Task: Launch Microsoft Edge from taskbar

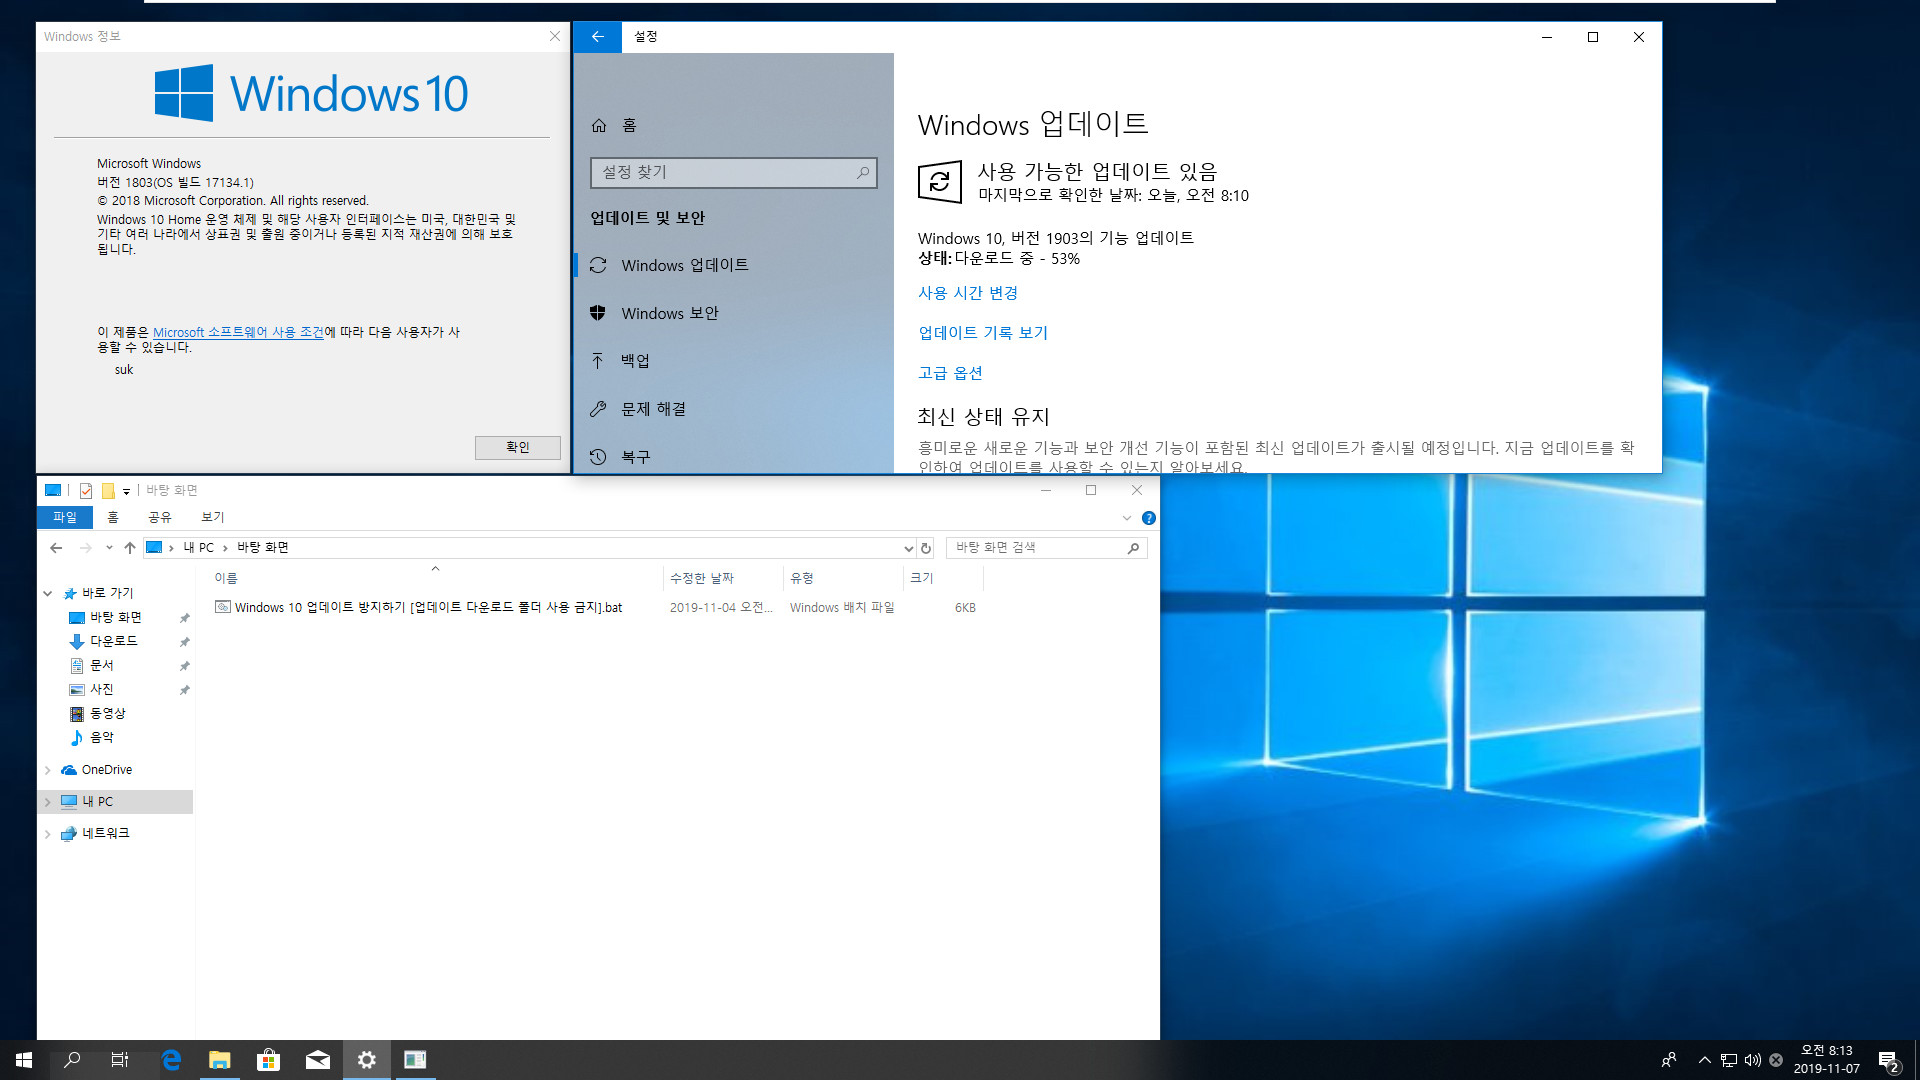Action: pyautogui.click(x=171, y=1060)
